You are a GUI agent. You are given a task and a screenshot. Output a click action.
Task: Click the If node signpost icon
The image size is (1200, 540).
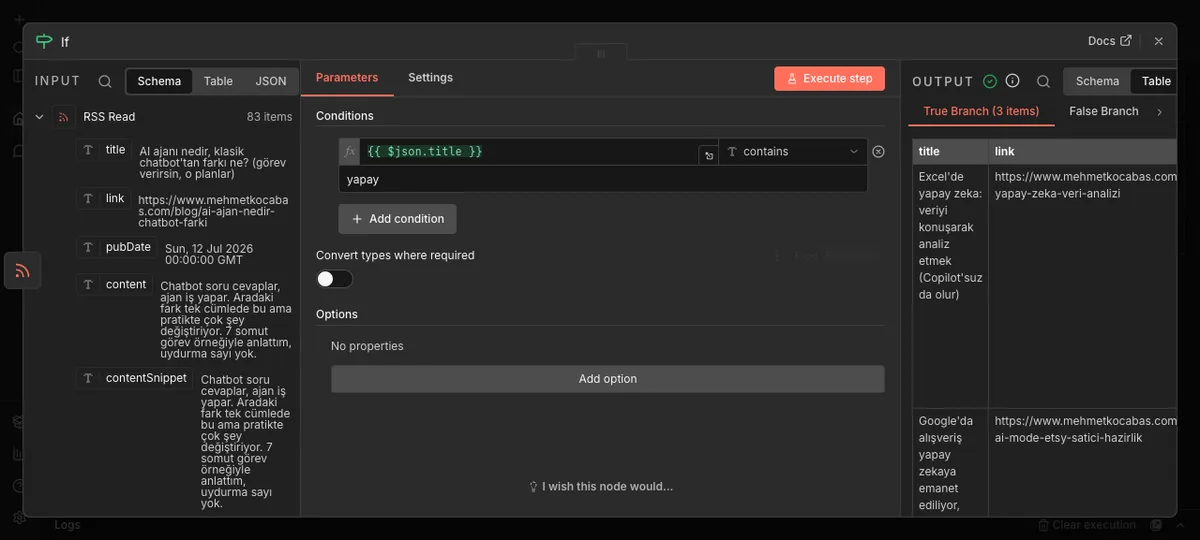click(x=43, y=41)
